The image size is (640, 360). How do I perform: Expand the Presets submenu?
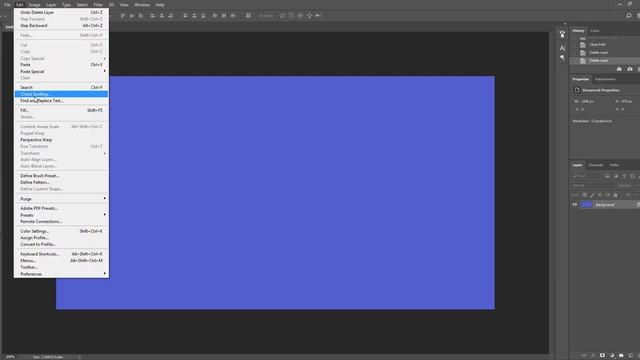click(61, 215)
